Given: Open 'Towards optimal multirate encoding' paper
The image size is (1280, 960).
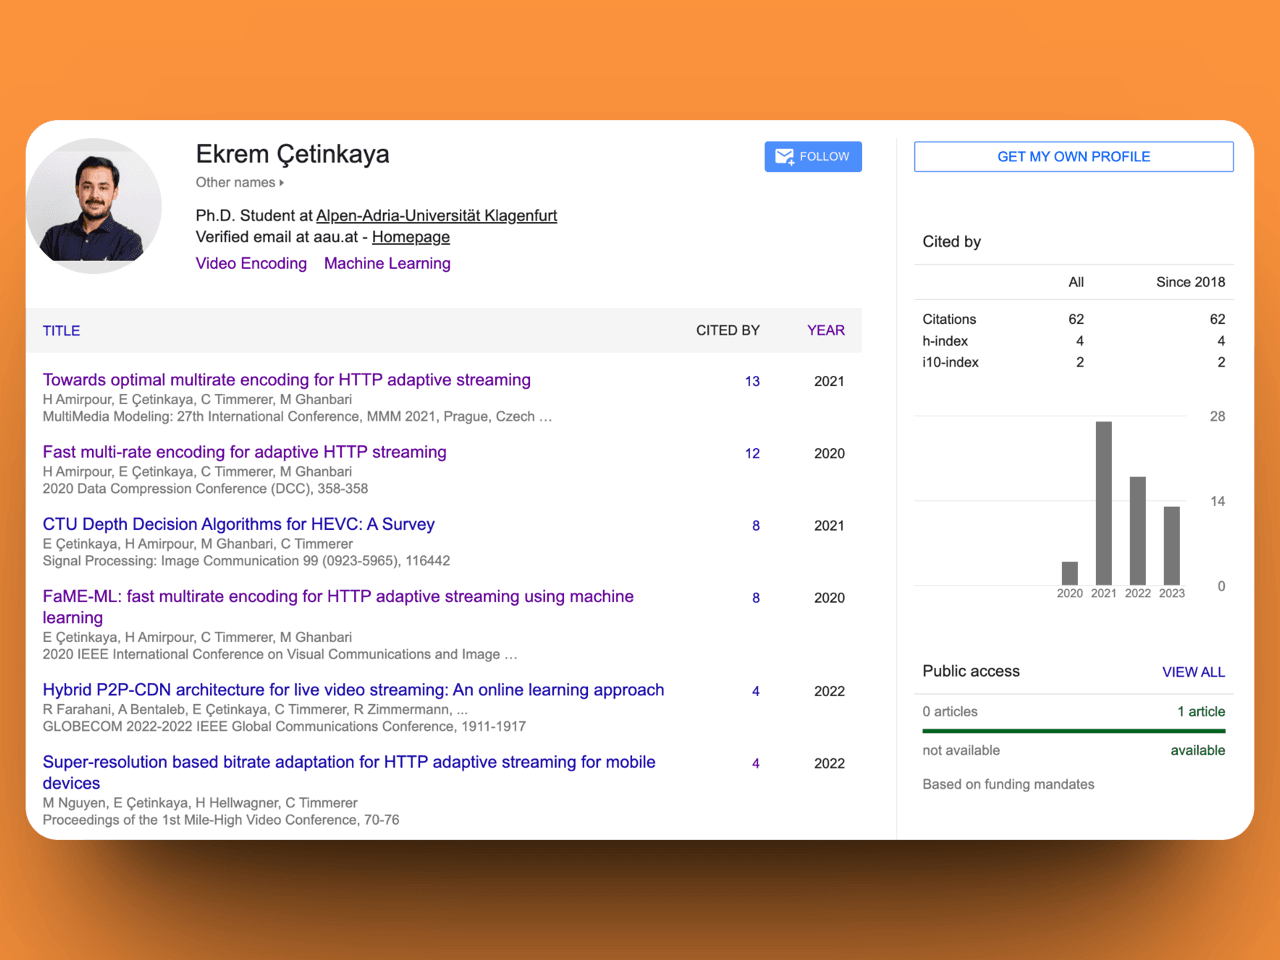Looking at the screenshot, I should click(286, 380).
